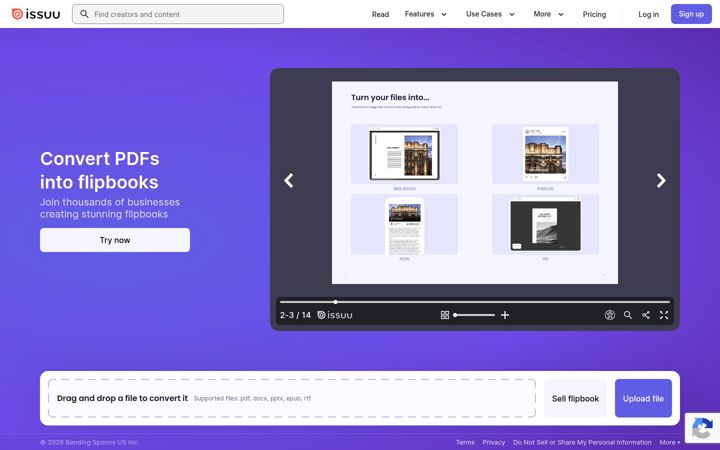Viewport: 720px width, 450px height.
Task: Open the Privacy link in footer
Action: tap(494, 442)
